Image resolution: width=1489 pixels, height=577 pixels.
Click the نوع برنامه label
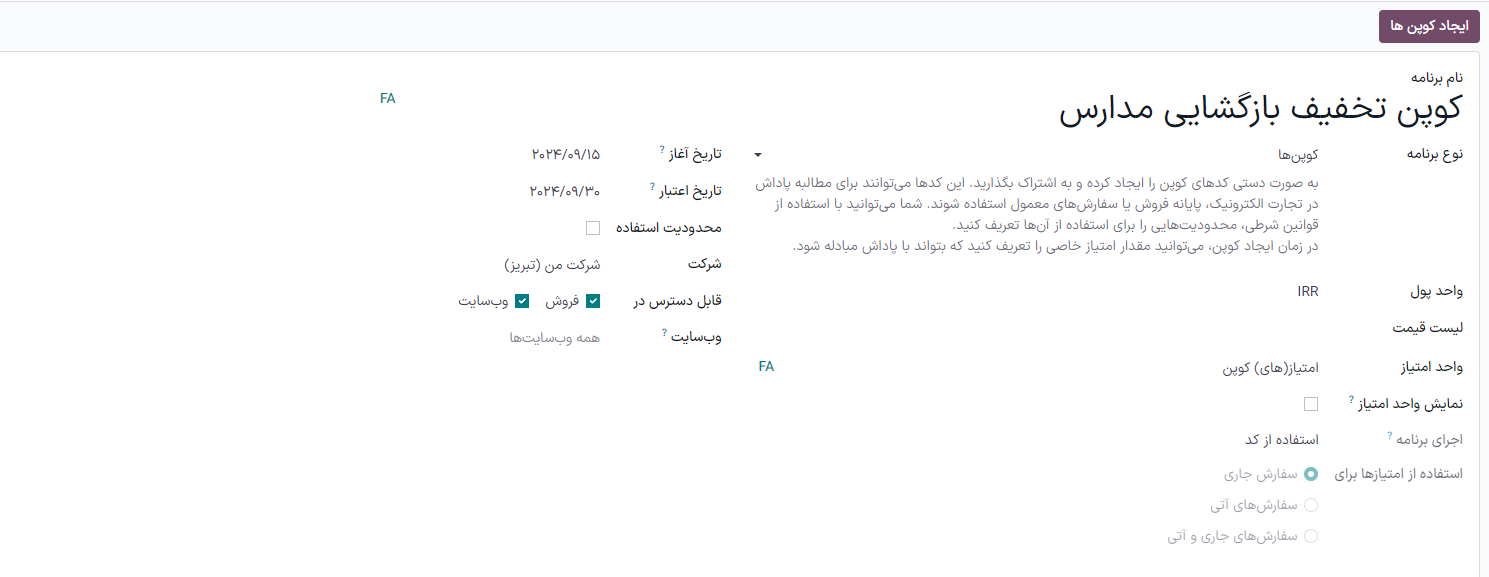[1435, 154]
